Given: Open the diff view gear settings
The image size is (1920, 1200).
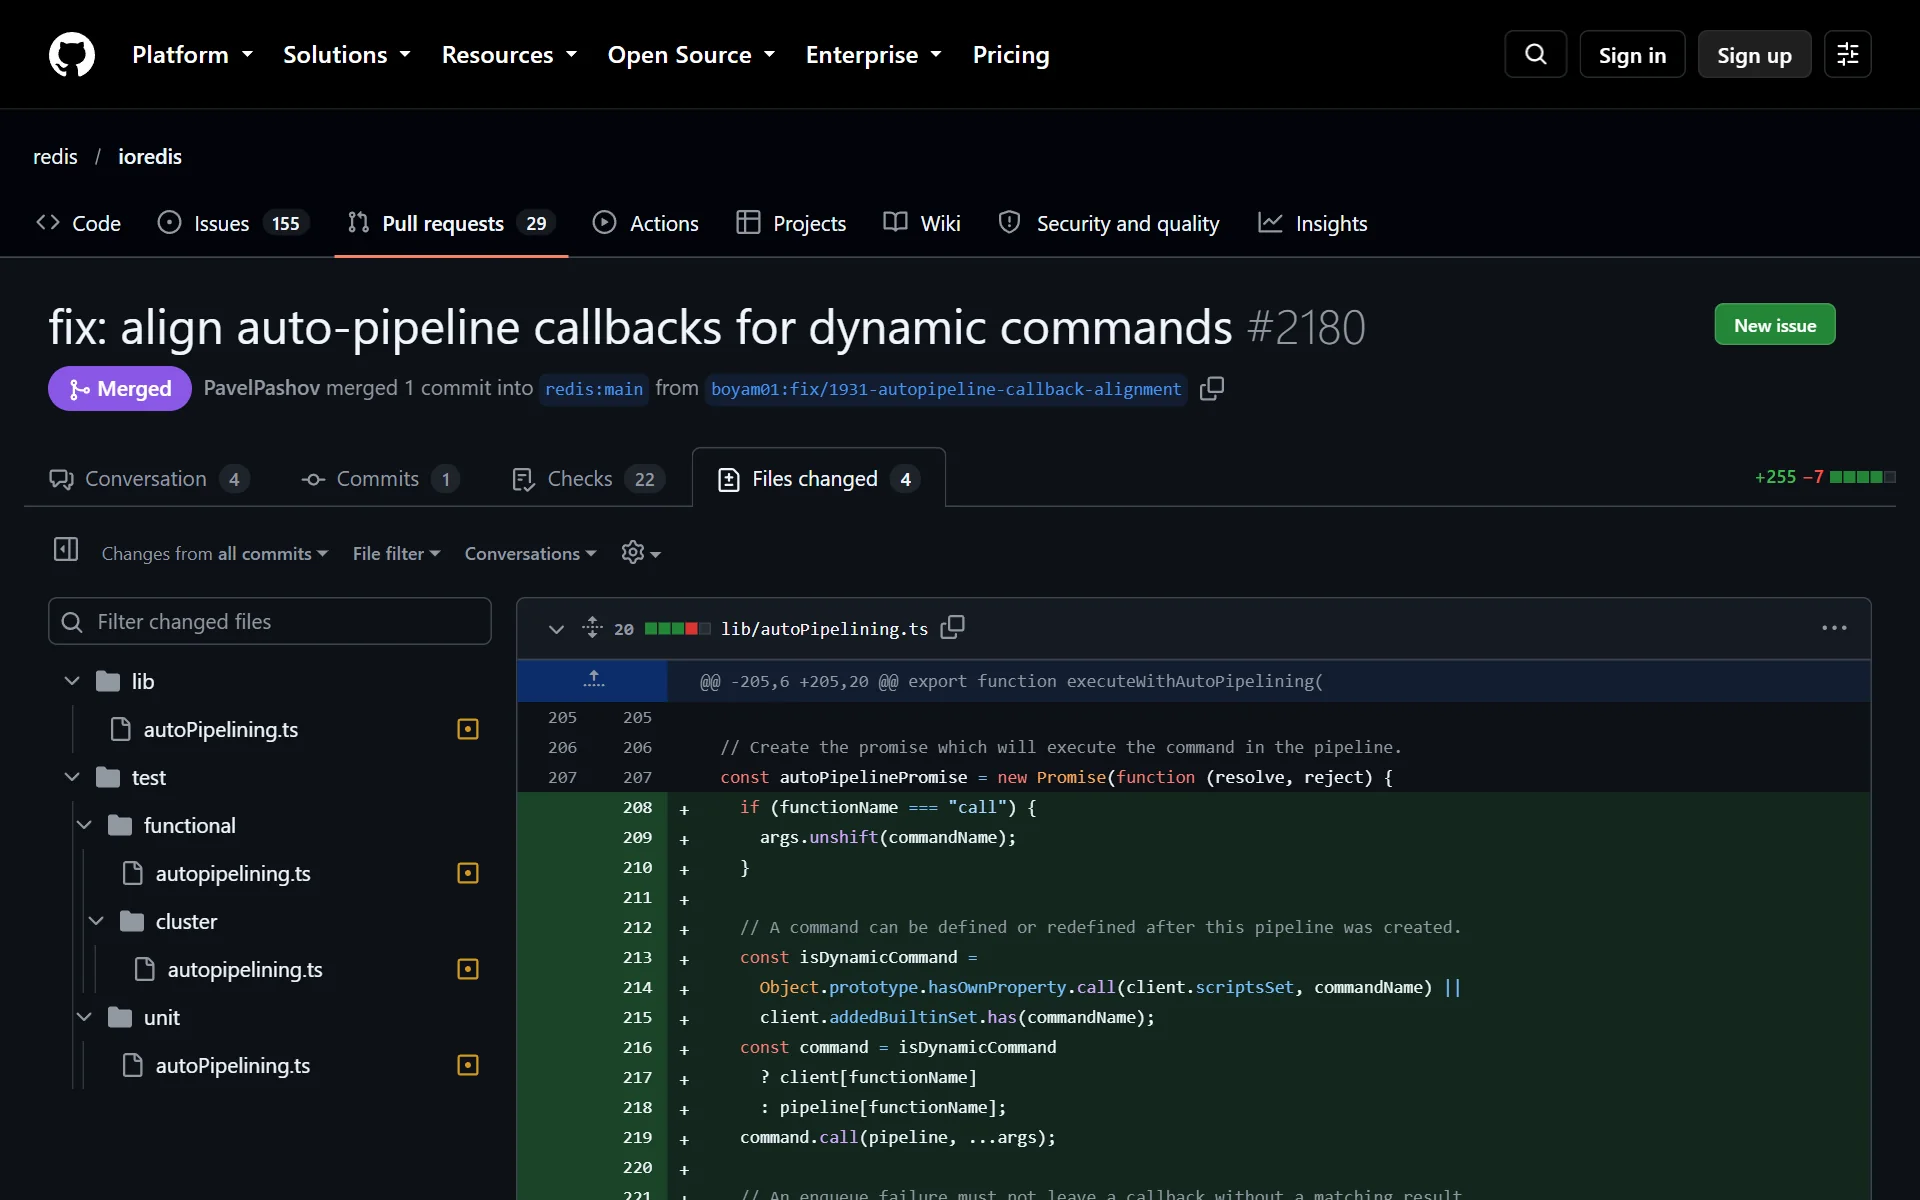Looking at the screenshot, I should [x=641, y=553].
